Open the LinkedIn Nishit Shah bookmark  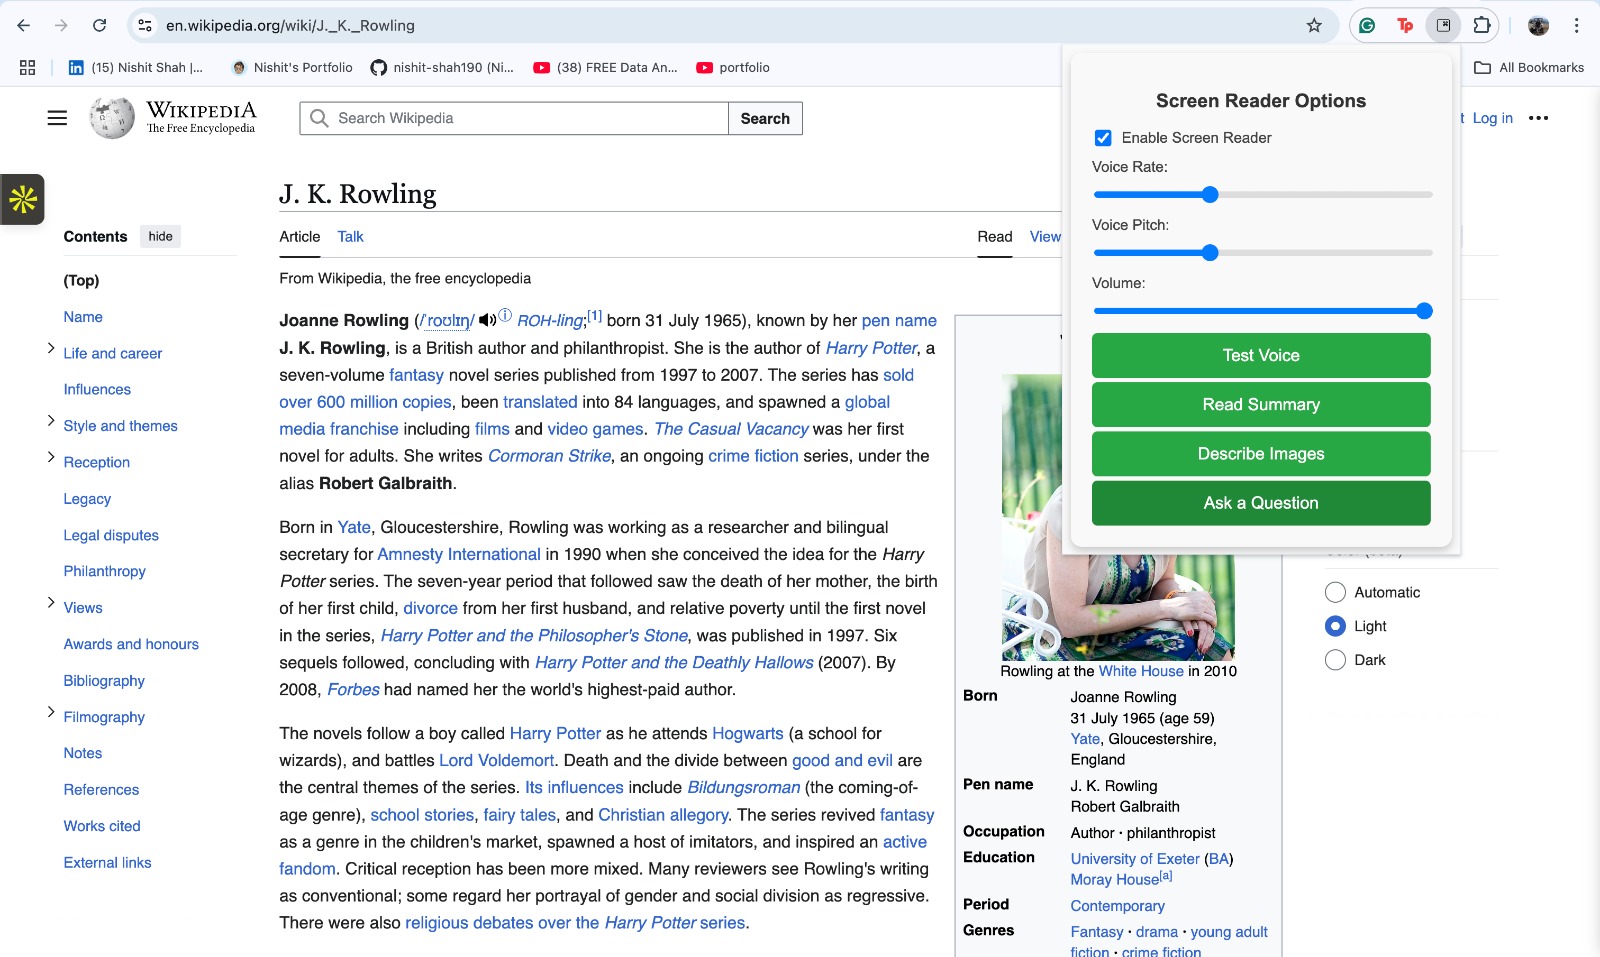coord(135,67)
